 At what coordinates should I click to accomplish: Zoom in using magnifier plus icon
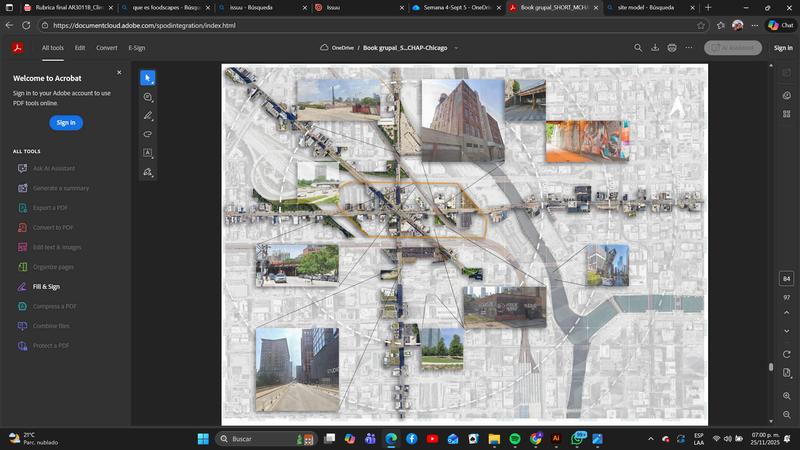787,396
